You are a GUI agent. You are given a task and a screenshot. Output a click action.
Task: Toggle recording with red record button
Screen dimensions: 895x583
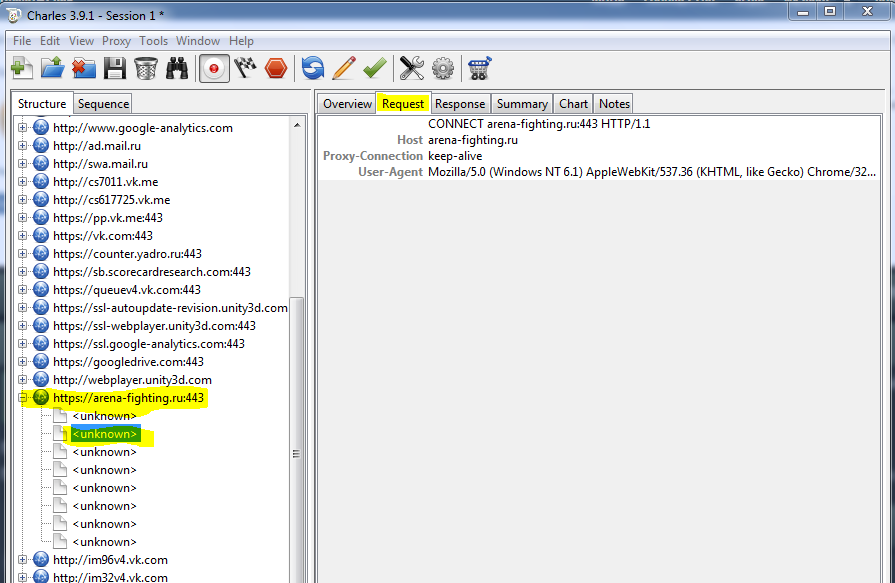[x=214, y=69]
